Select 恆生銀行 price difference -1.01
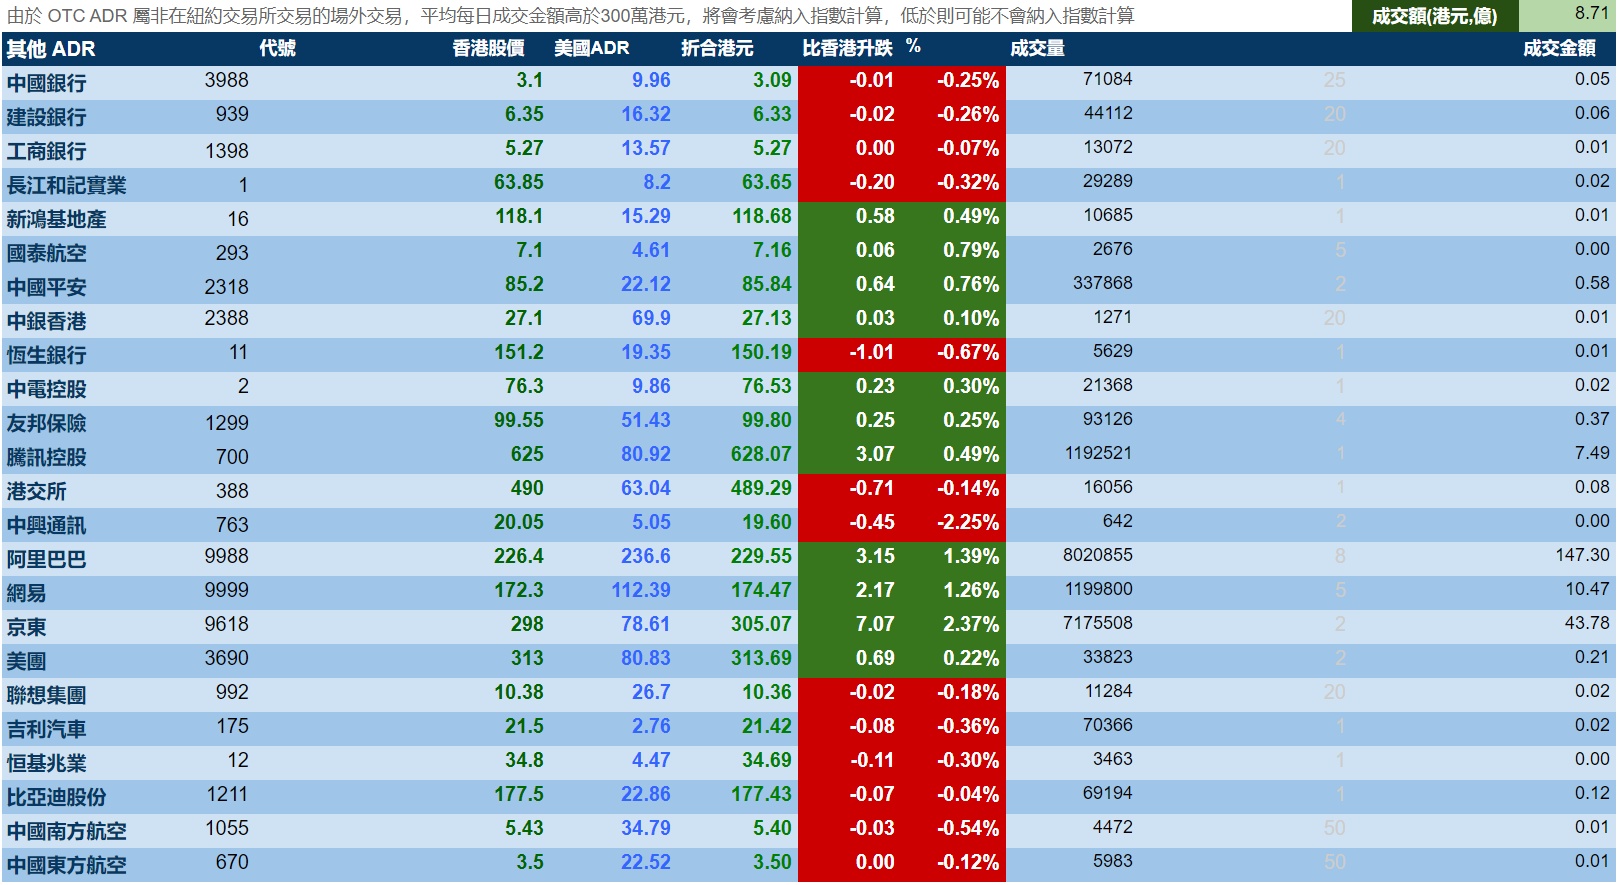 point(871,352)
